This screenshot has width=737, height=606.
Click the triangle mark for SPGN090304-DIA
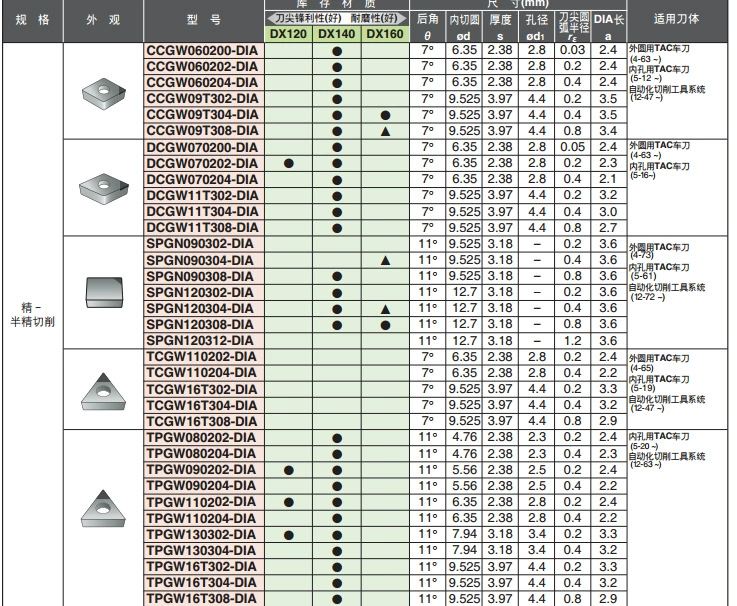(x=385, y=260)
